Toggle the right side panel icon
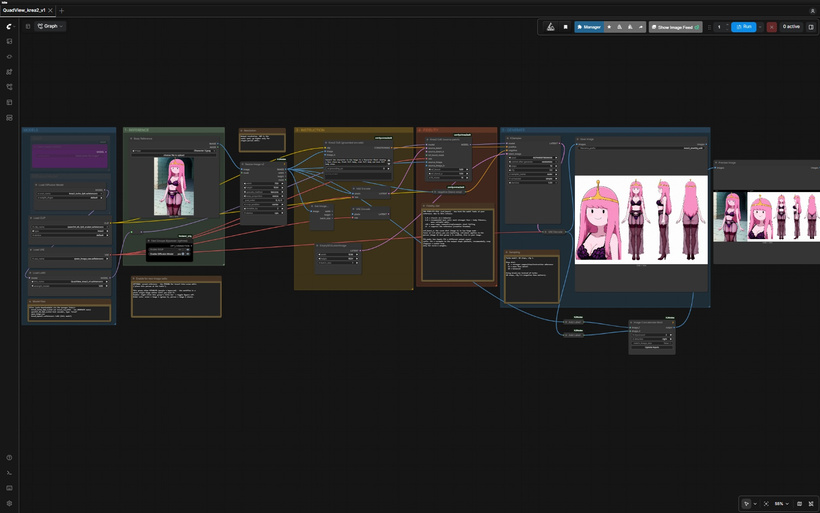Screen dimensions: 820x513 (811, 27)
